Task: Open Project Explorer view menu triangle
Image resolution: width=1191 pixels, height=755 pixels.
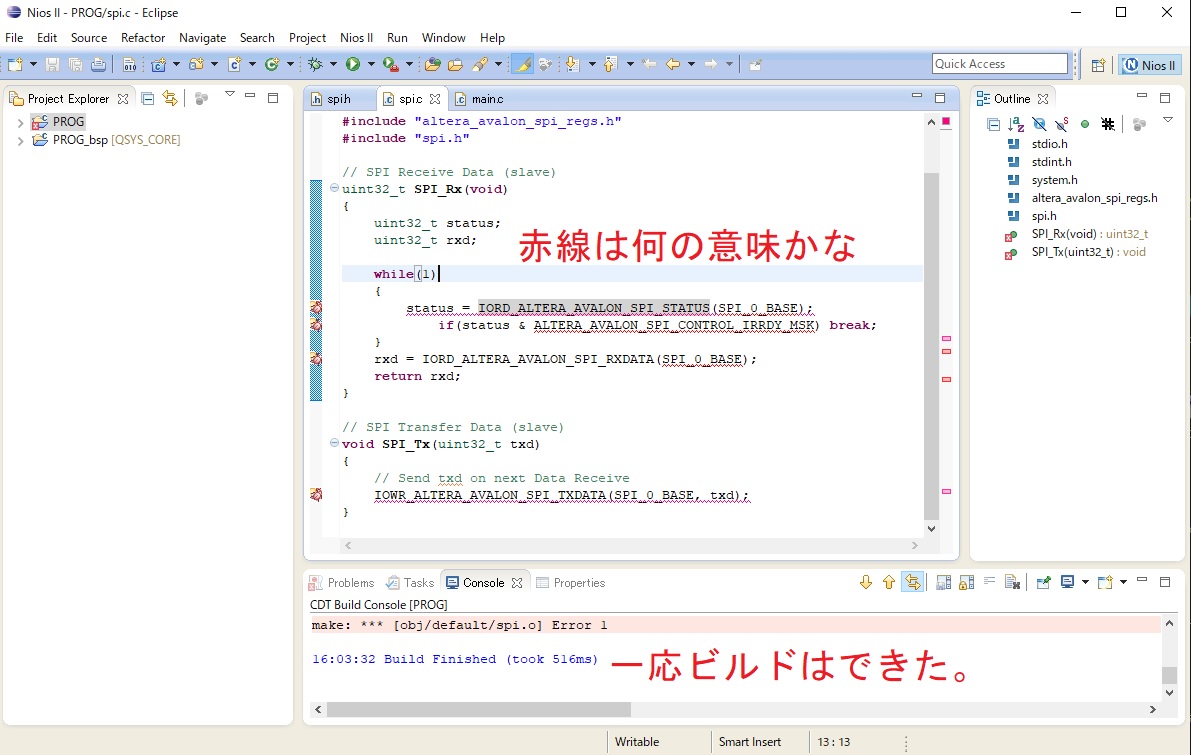Action: [x=229, y=95]
